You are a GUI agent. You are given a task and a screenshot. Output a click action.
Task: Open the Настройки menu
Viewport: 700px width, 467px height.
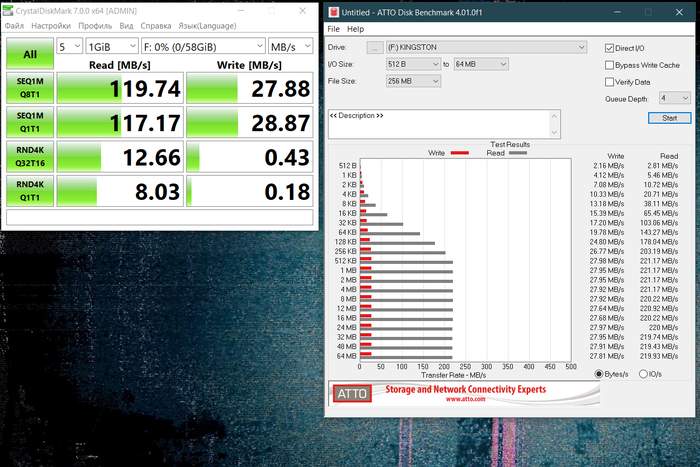point(51,26)
